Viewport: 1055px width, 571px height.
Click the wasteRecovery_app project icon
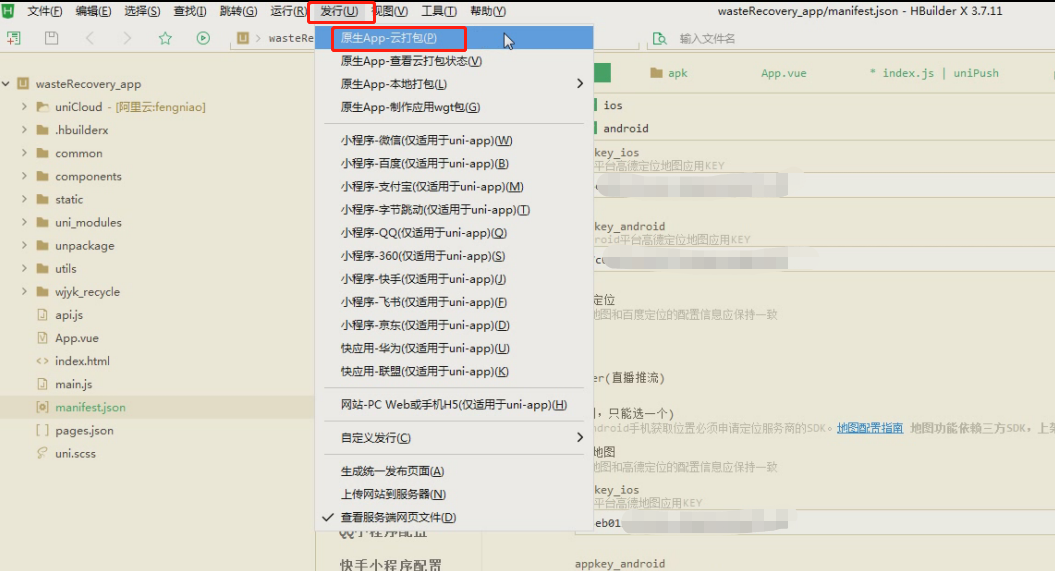[23, 83]
